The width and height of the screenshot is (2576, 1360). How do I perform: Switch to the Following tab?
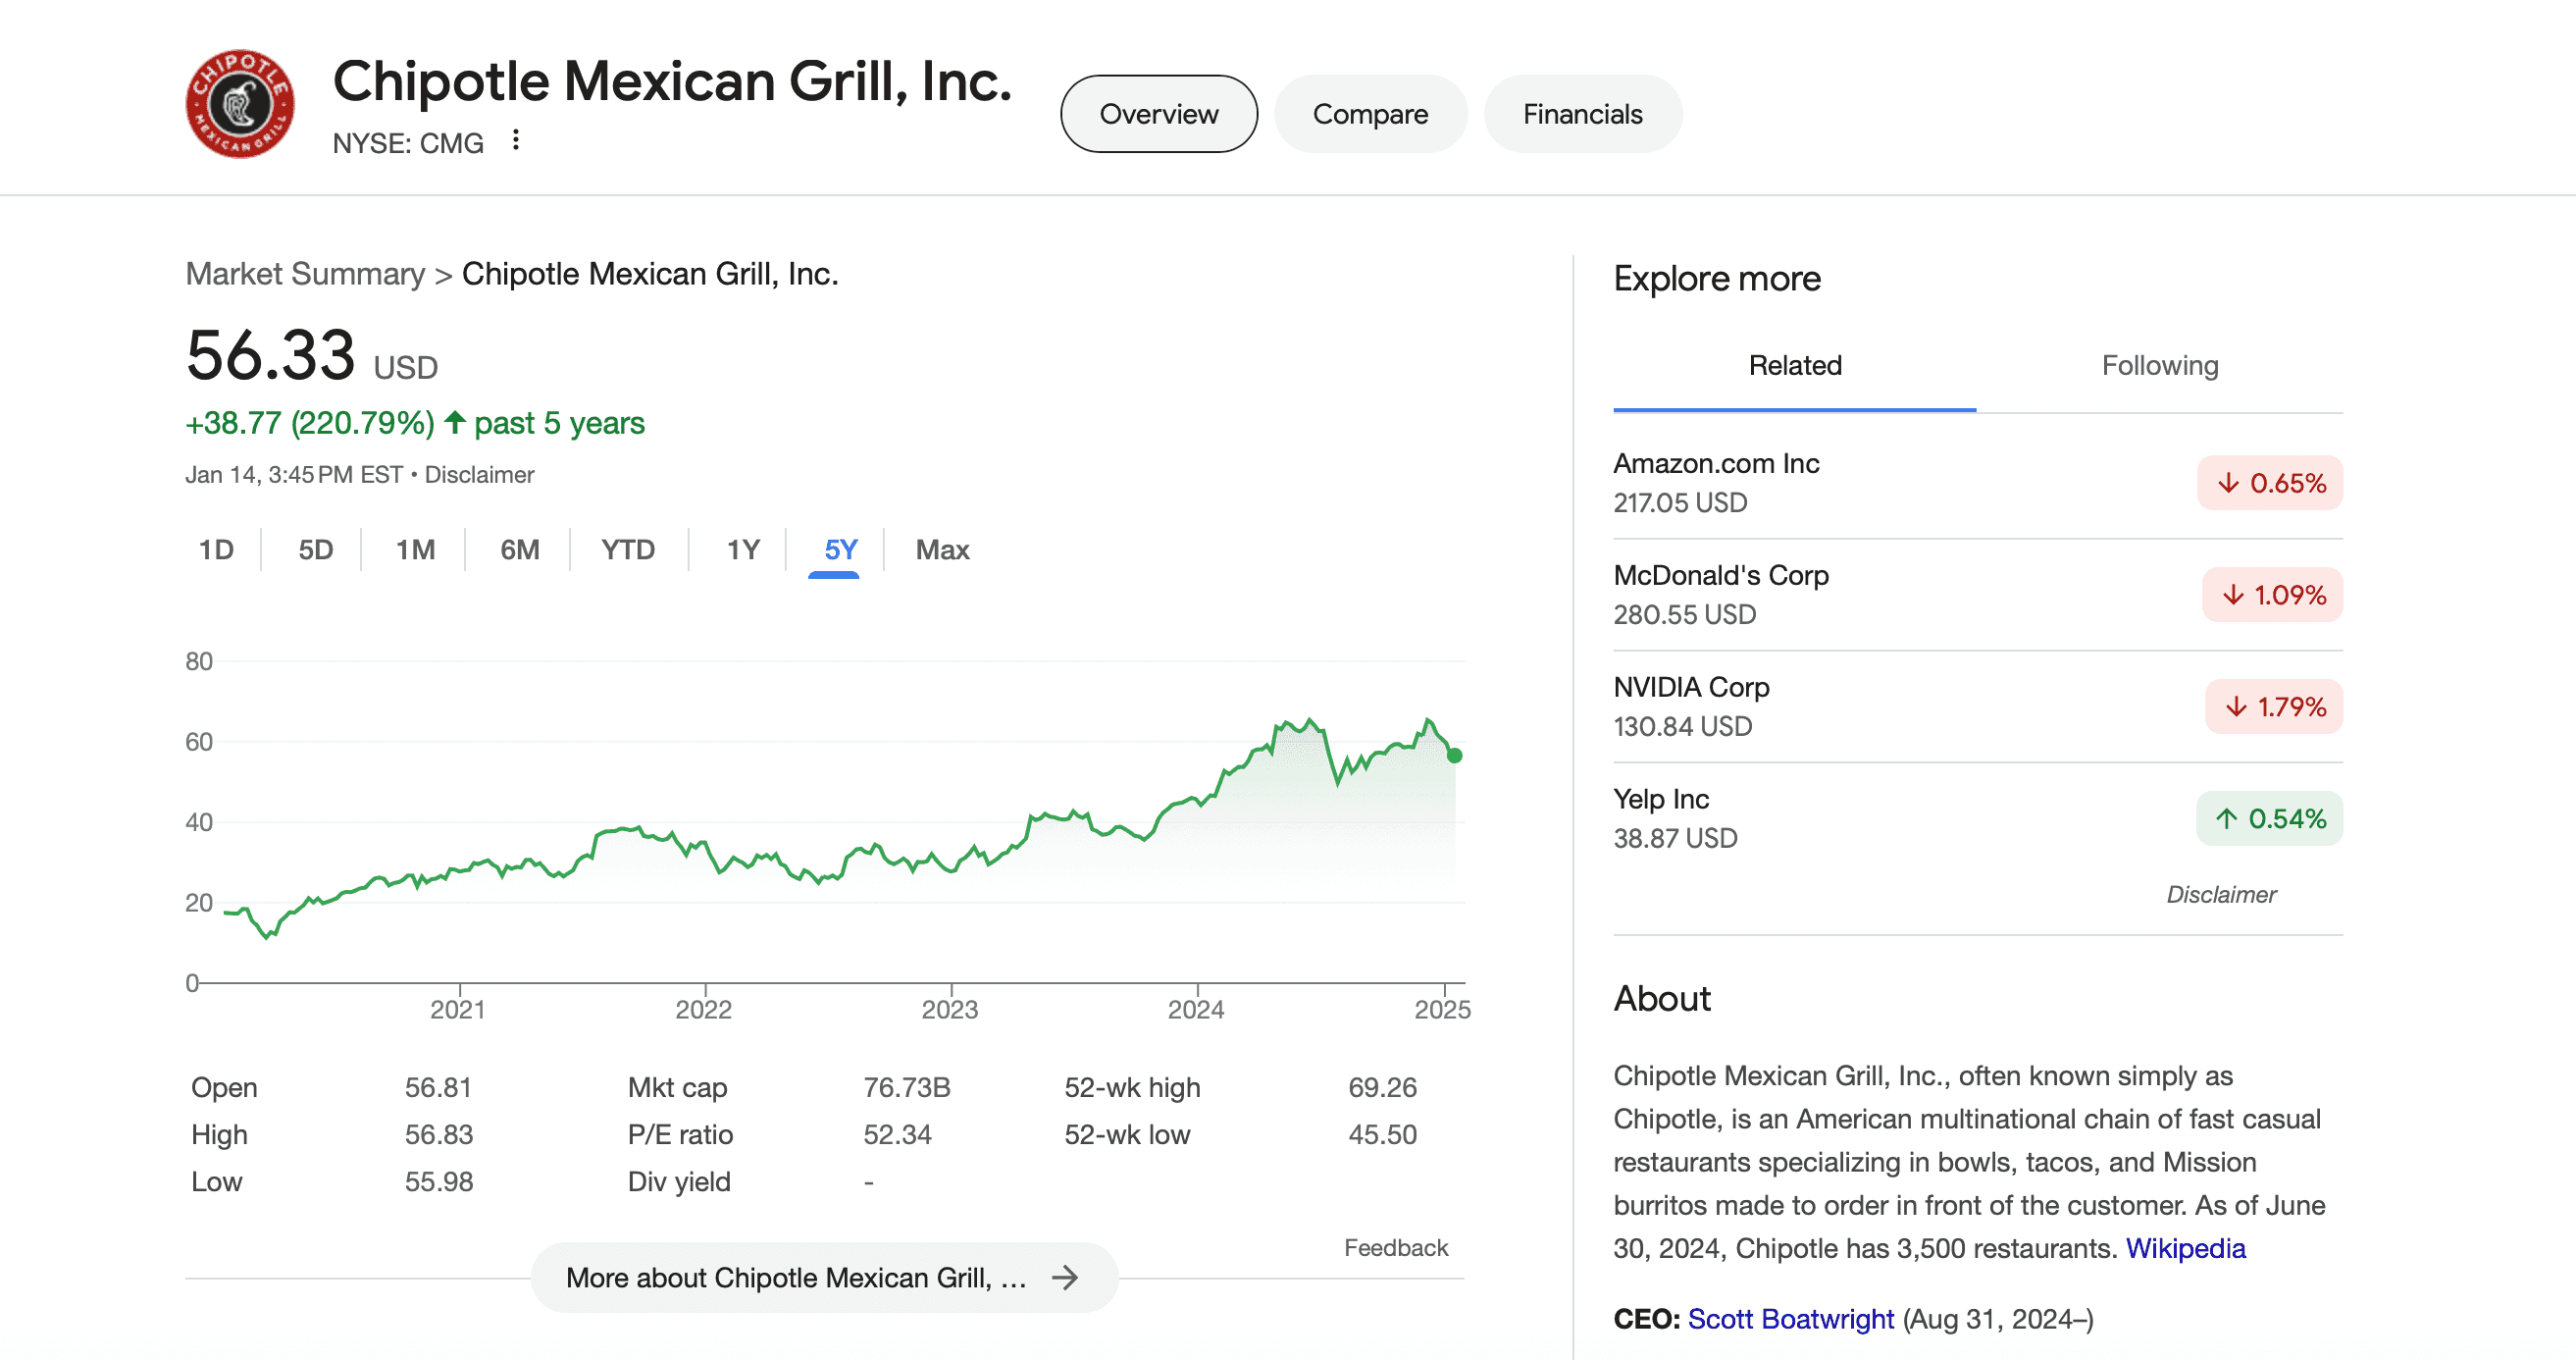point(2160,365)
